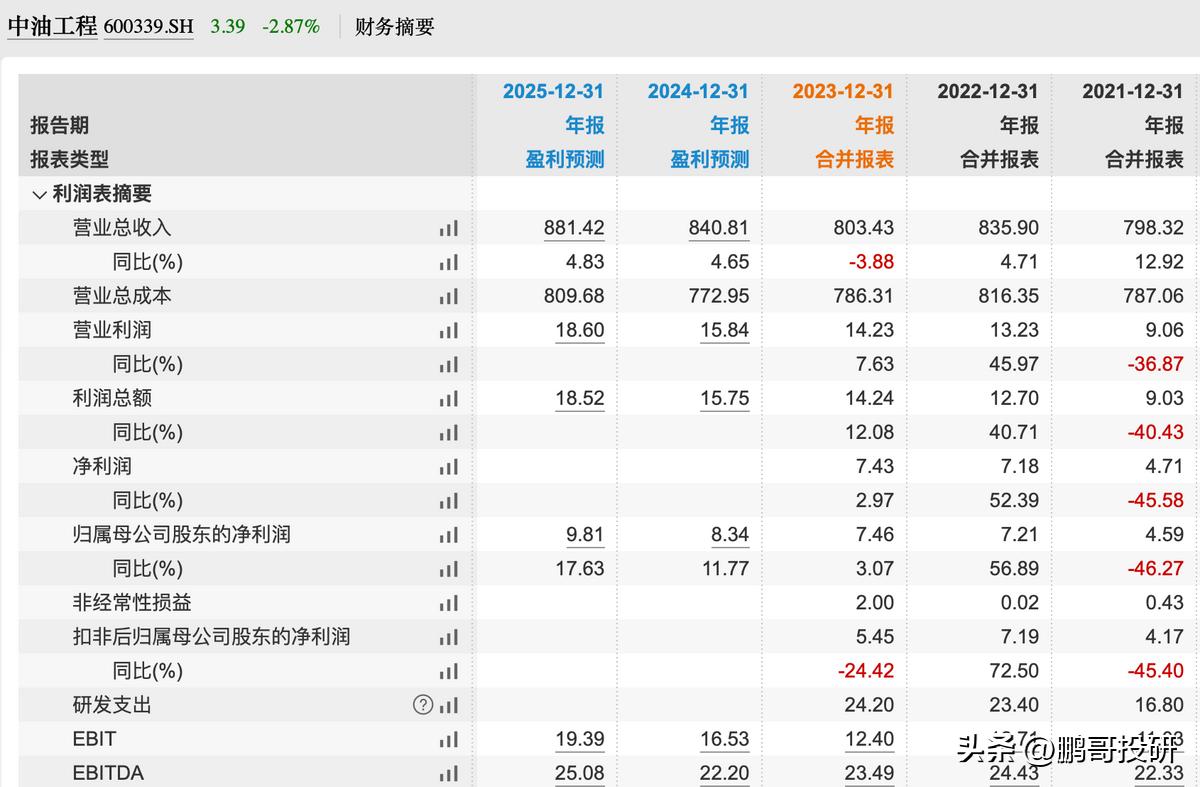The height and width of the screenshot is (787, 1200).
Task: Open trend chart icon for EBITDA
Action: (x=449, y=773)
